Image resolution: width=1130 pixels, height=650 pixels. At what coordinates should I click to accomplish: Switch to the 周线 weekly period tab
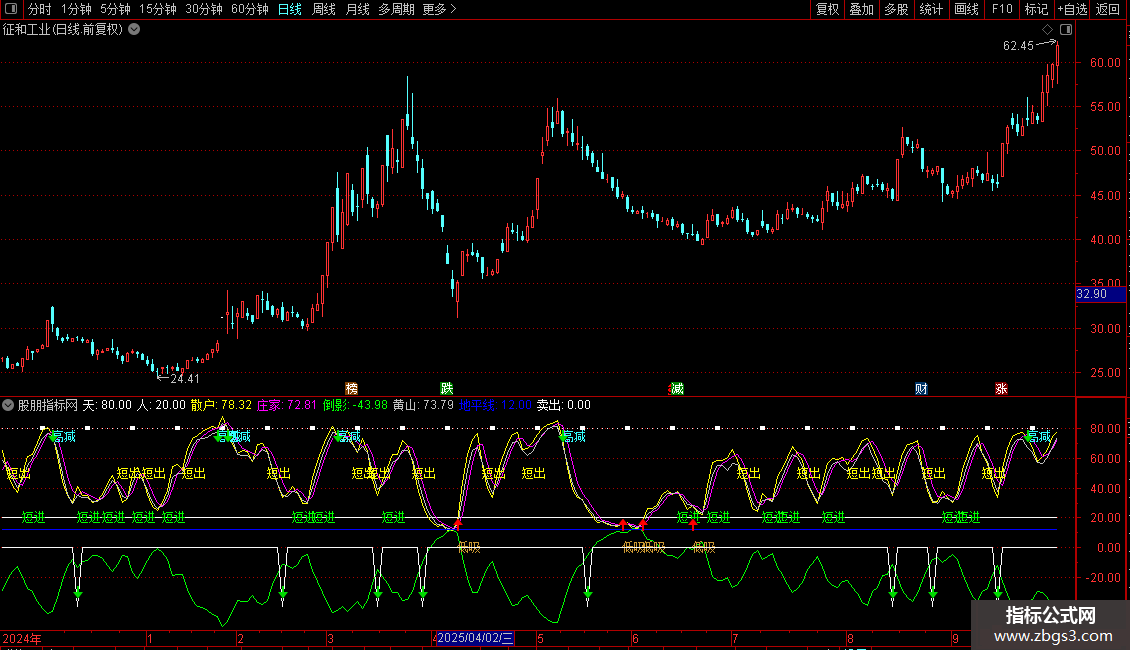click(323, 9)
